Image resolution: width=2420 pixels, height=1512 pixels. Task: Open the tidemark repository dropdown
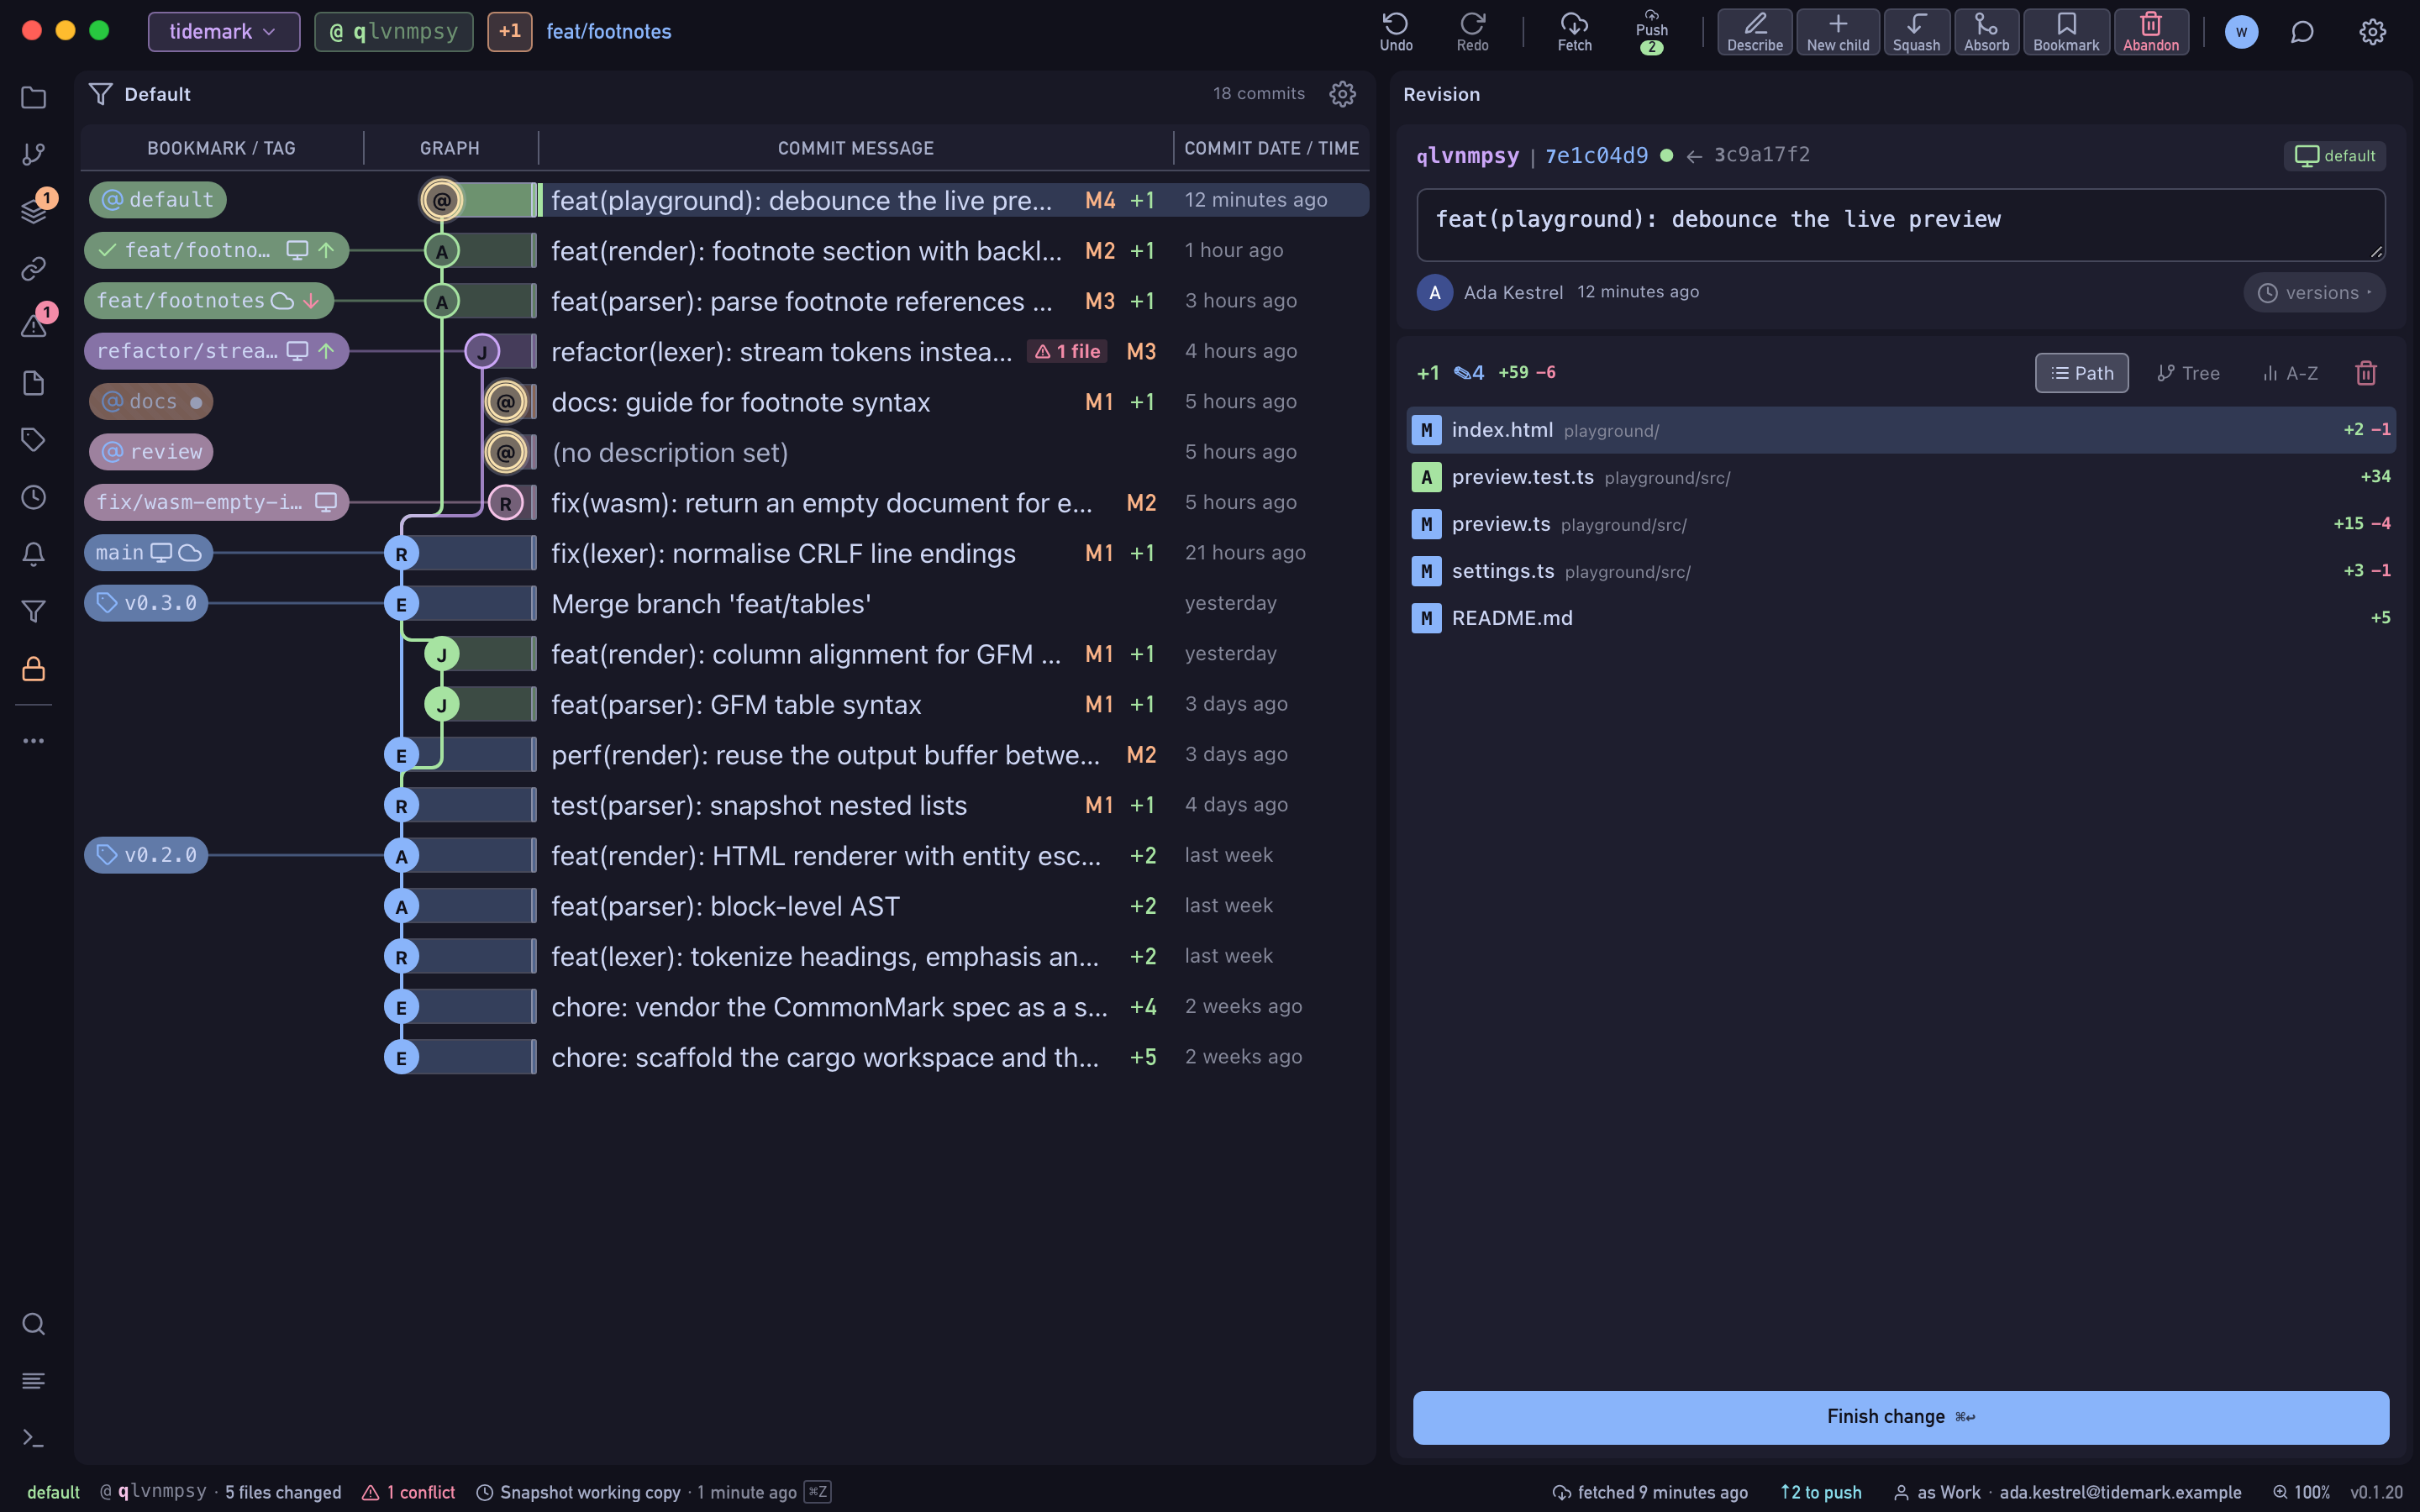tap(223, 32)
